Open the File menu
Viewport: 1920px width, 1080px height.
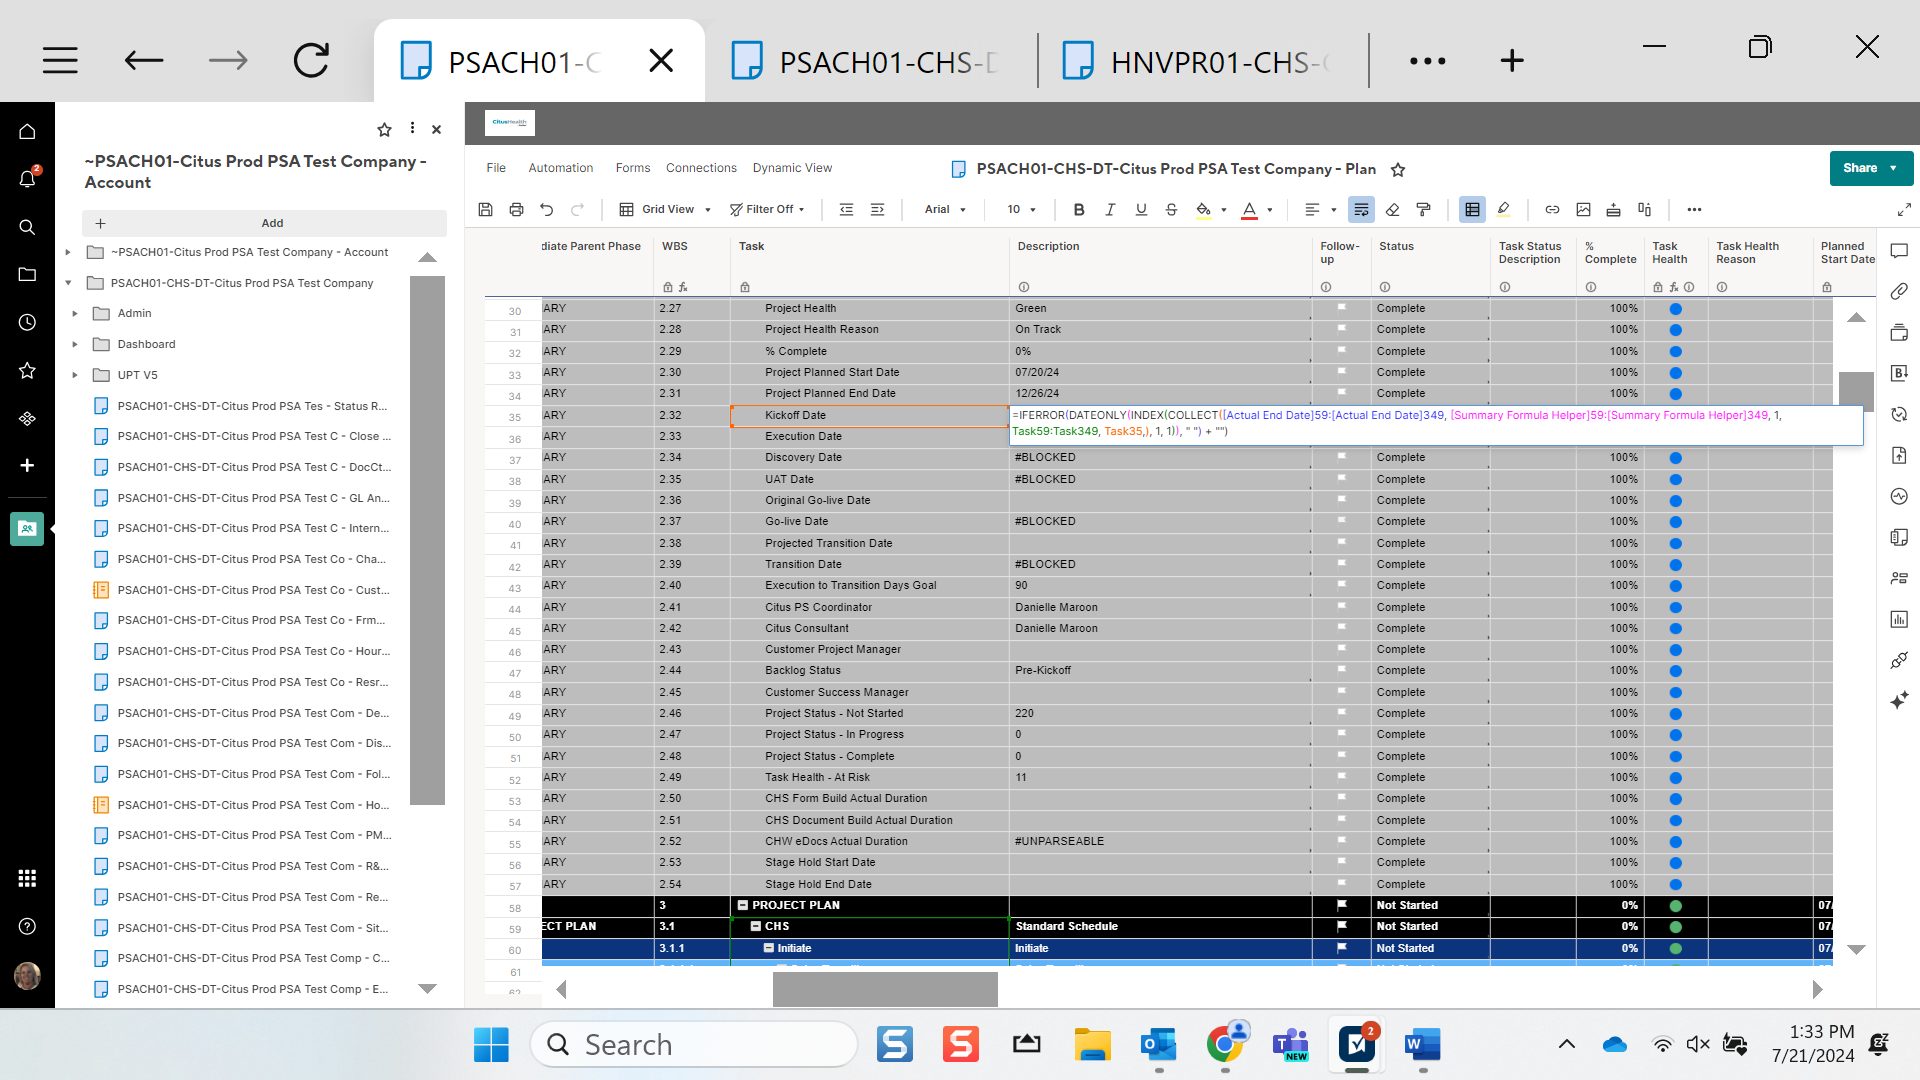[496, 168]
